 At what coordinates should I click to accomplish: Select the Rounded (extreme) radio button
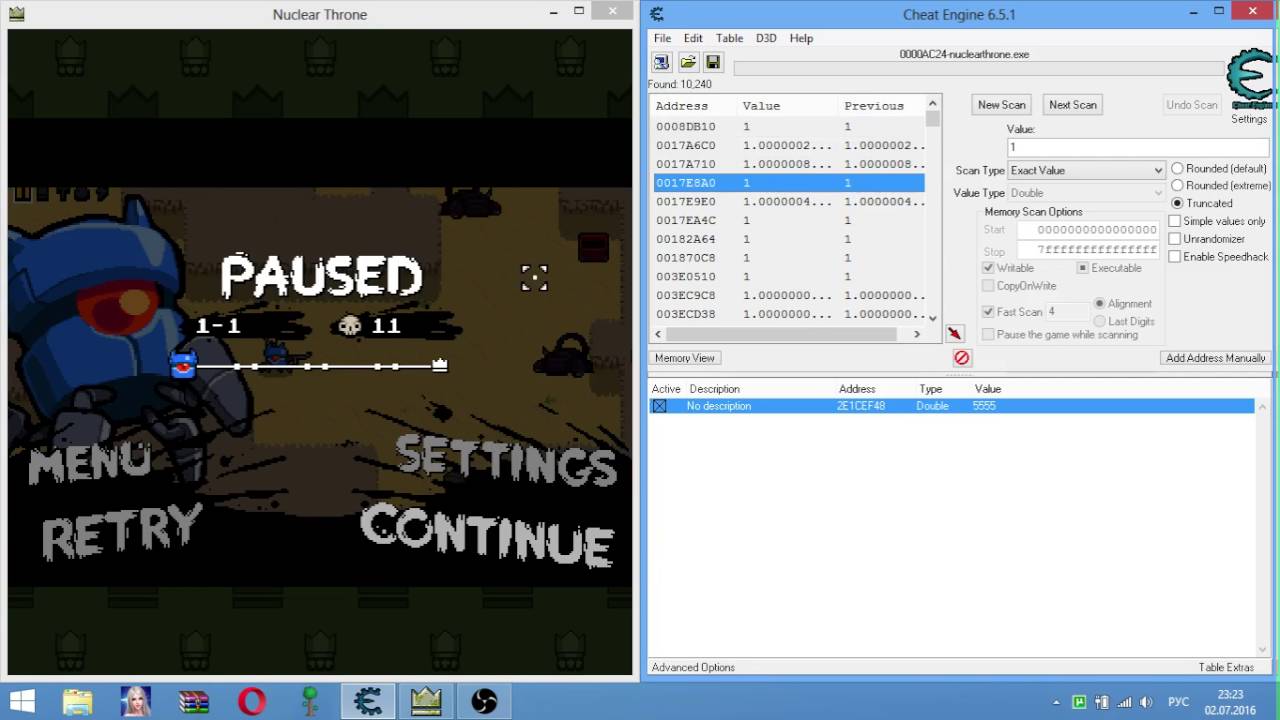coord(1177,185)
